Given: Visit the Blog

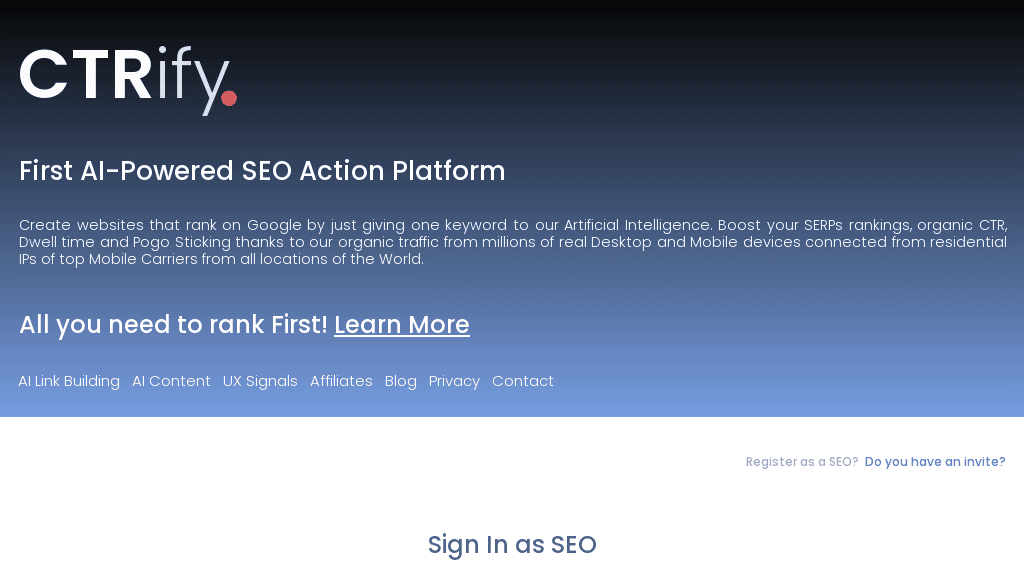Looking at the screenshot, I should (400, 381).
